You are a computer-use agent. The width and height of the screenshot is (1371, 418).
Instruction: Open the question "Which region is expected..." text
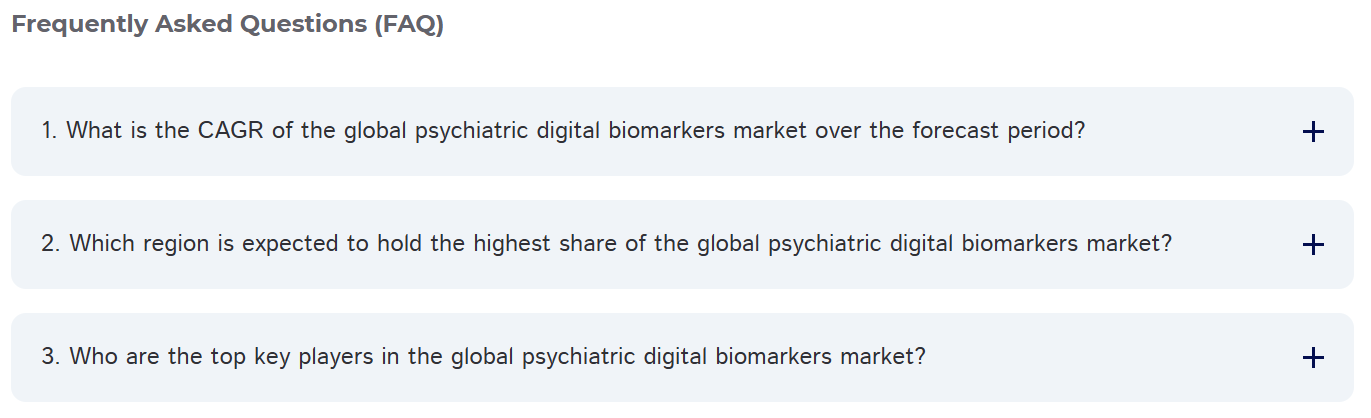point(606,244)
